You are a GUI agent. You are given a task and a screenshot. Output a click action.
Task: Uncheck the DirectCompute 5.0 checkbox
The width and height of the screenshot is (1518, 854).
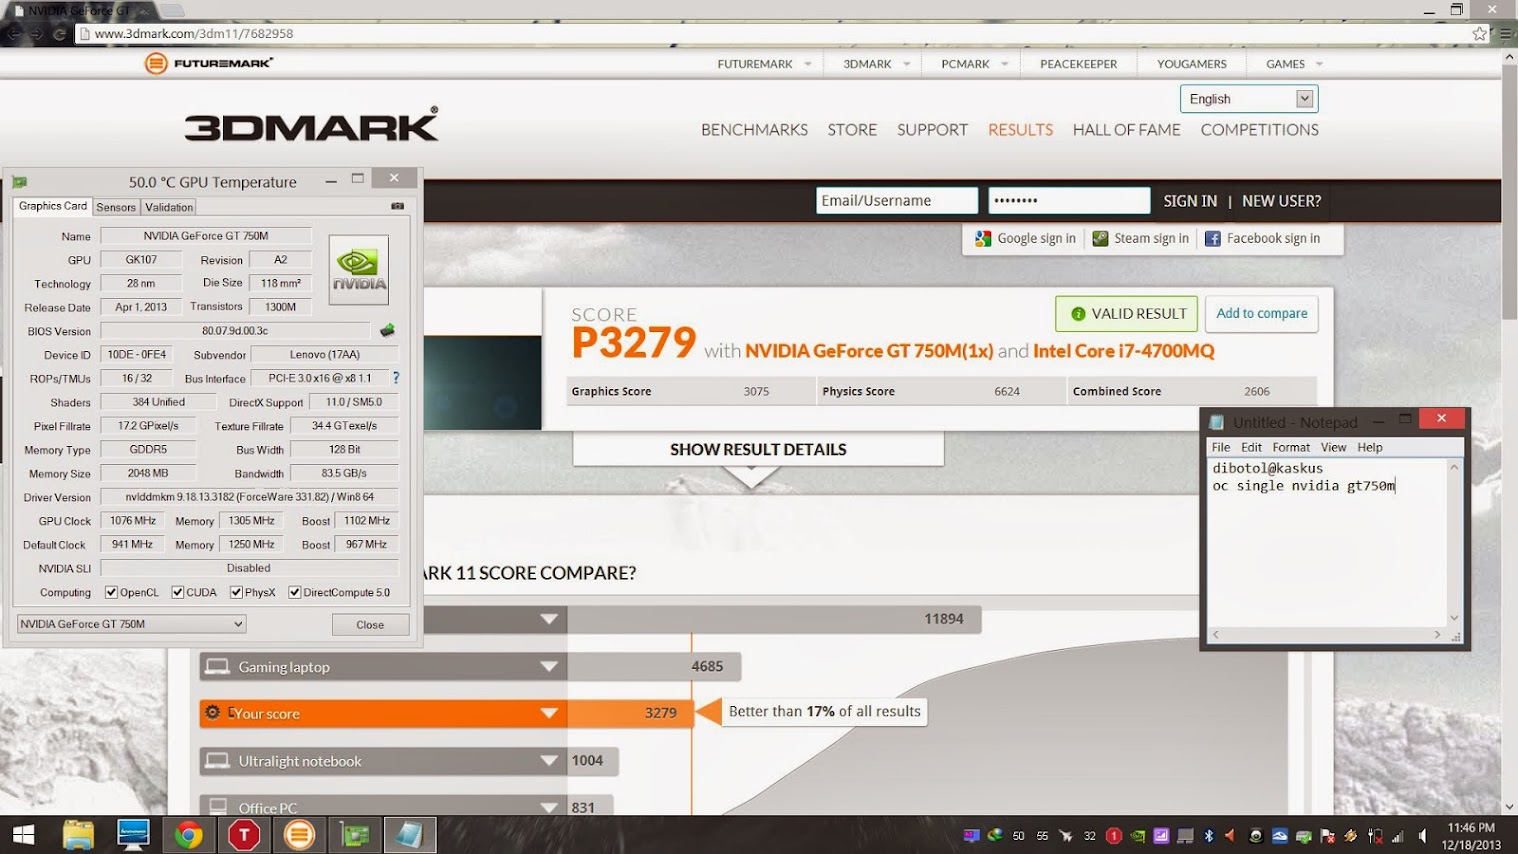coord(295,592)
